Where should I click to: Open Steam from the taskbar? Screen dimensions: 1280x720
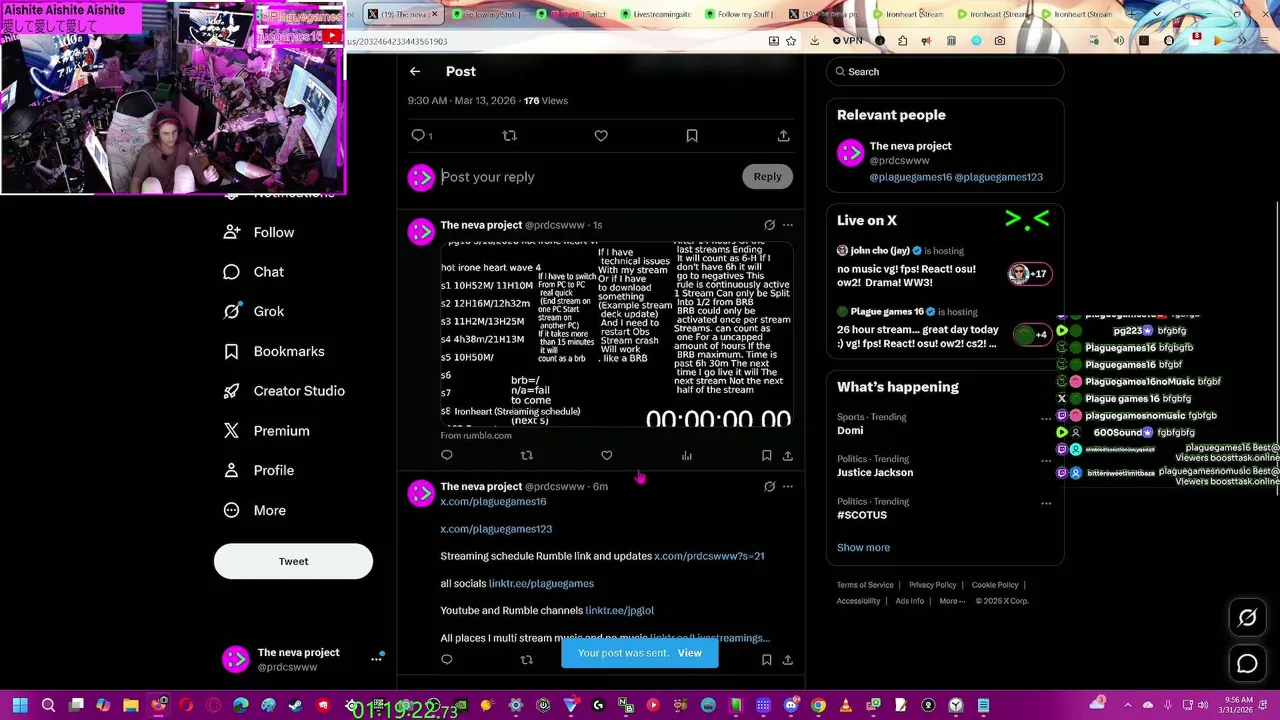(295, 706)
